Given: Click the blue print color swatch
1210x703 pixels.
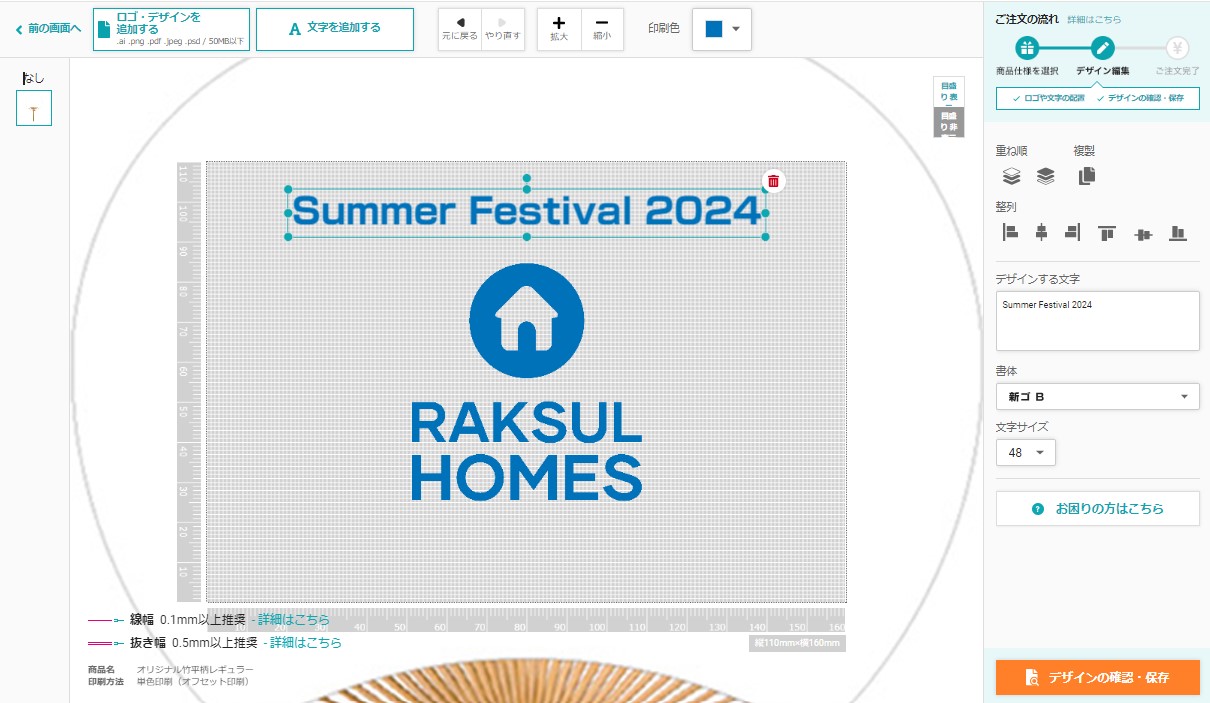Looking at the screenshot, I should click(714, 29).
